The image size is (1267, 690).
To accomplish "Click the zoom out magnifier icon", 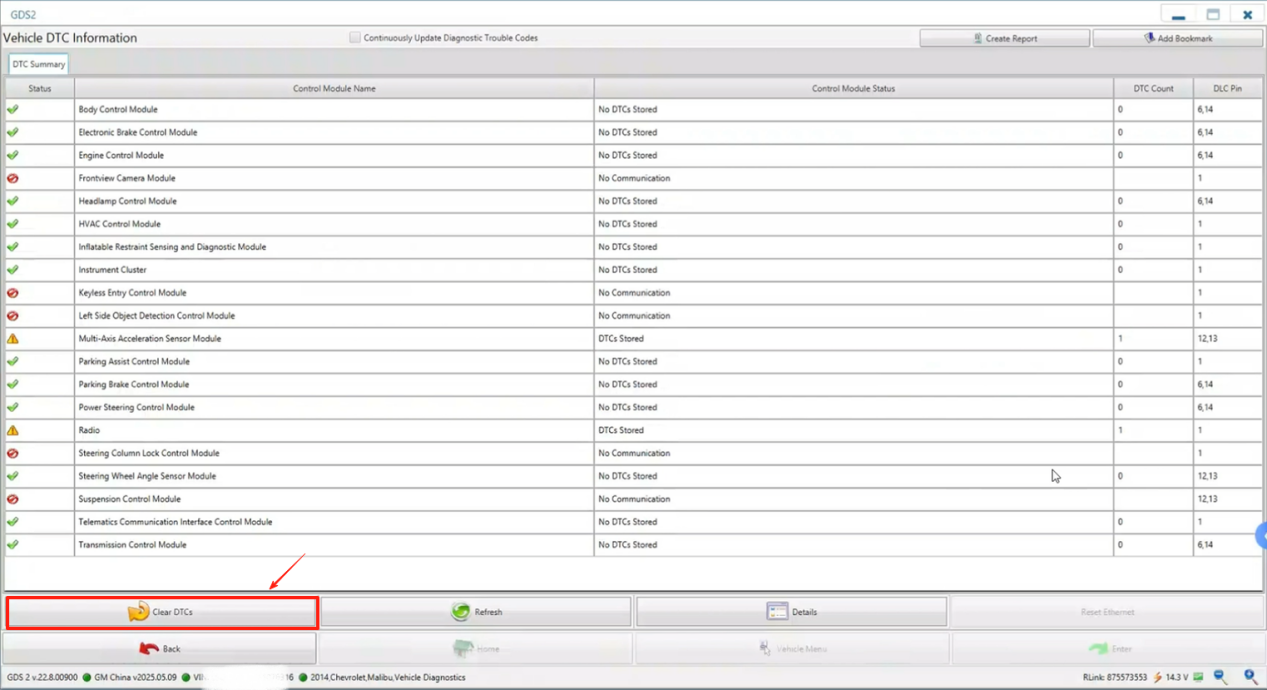I will tap(1220, 677).
